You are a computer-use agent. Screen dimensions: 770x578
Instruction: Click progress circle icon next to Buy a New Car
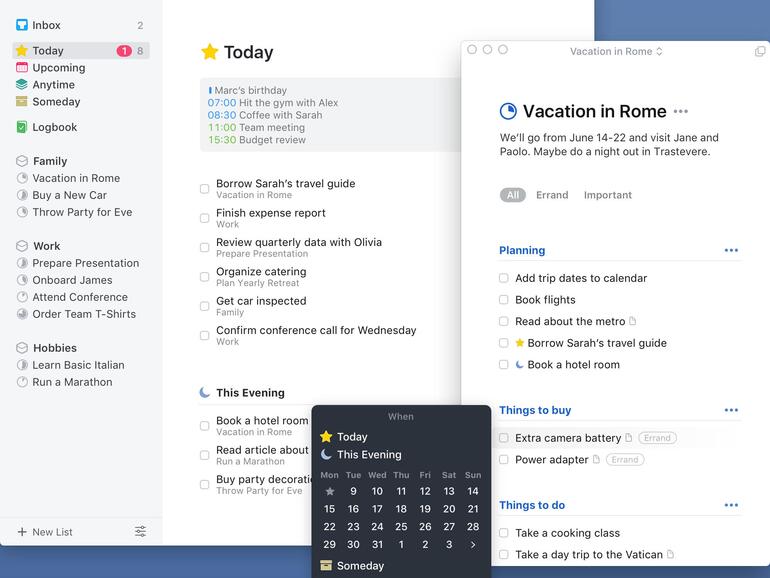(x=22, y=195)
